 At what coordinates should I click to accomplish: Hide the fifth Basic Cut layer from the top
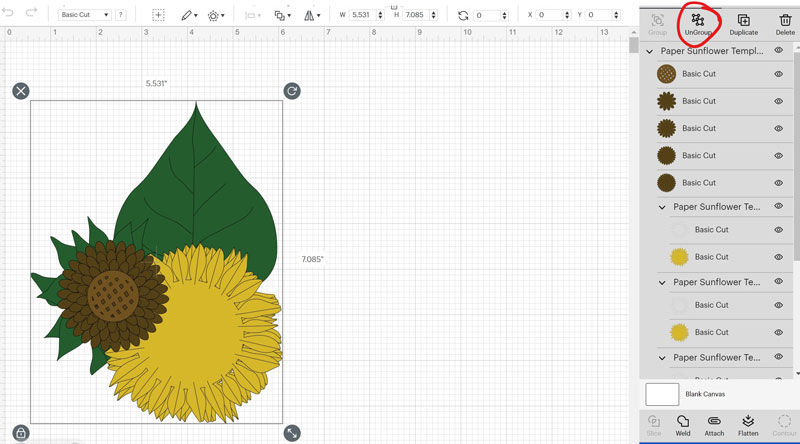(x=779, y=183)
